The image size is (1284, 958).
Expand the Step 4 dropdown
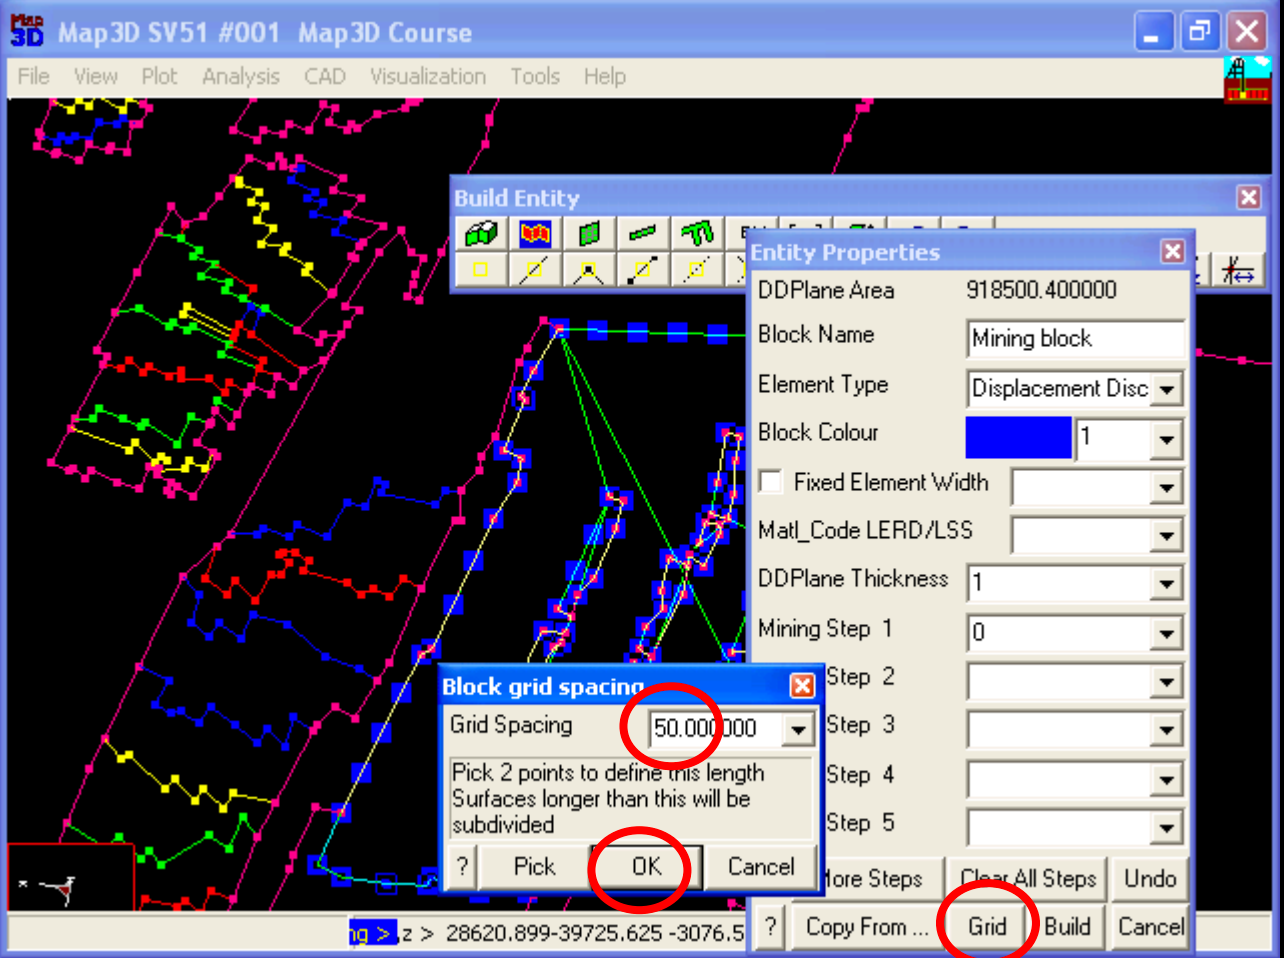point(1167,779)
